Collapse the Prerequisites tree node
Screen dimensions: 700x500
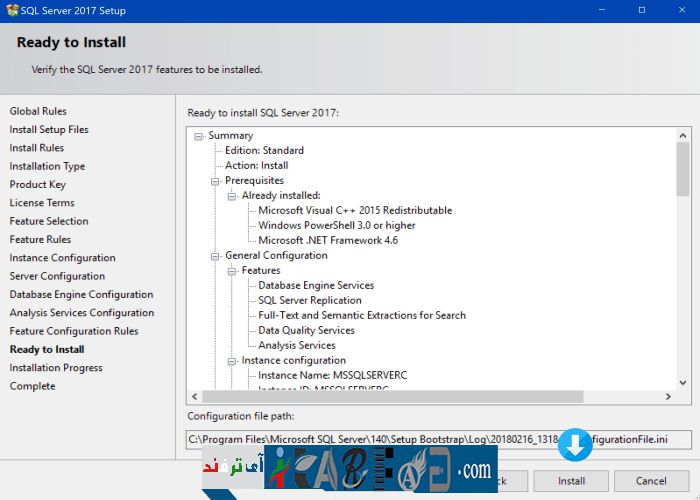[215, 181]
